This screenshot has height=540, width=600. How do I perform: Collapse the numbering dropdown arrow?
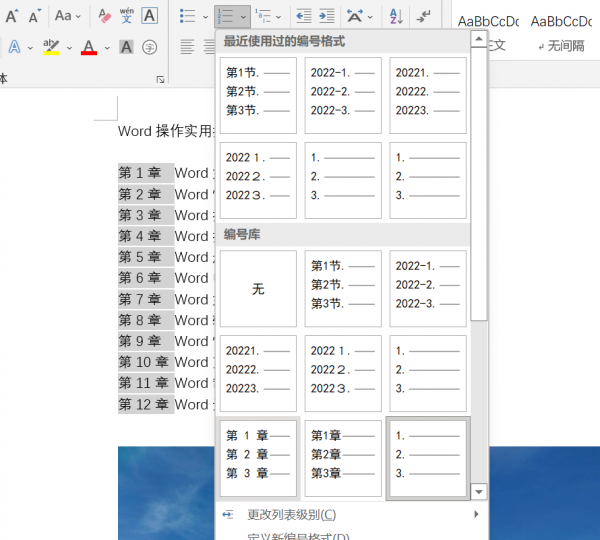[x=243, y=17]
